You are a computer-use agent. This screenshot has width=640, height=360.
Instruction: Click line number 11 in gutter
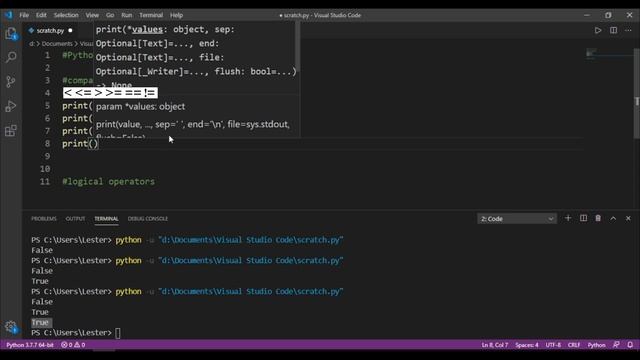coord(45,182)
